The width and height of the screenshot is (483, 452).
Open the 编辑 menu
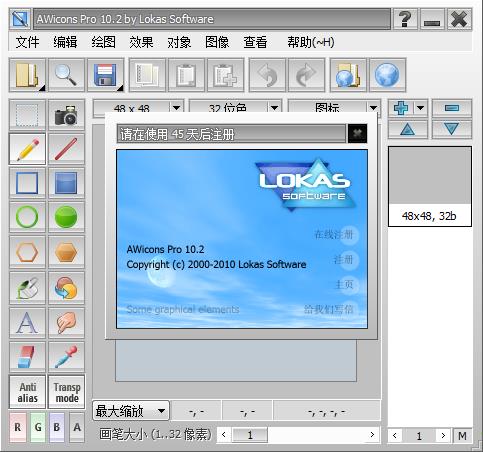(x=65, y=42)
